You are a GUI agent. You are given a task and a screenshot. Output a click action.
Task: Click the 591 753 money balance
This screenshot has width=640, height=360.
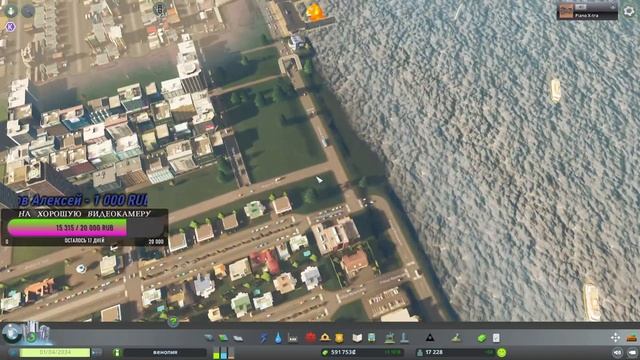[343, 352]
